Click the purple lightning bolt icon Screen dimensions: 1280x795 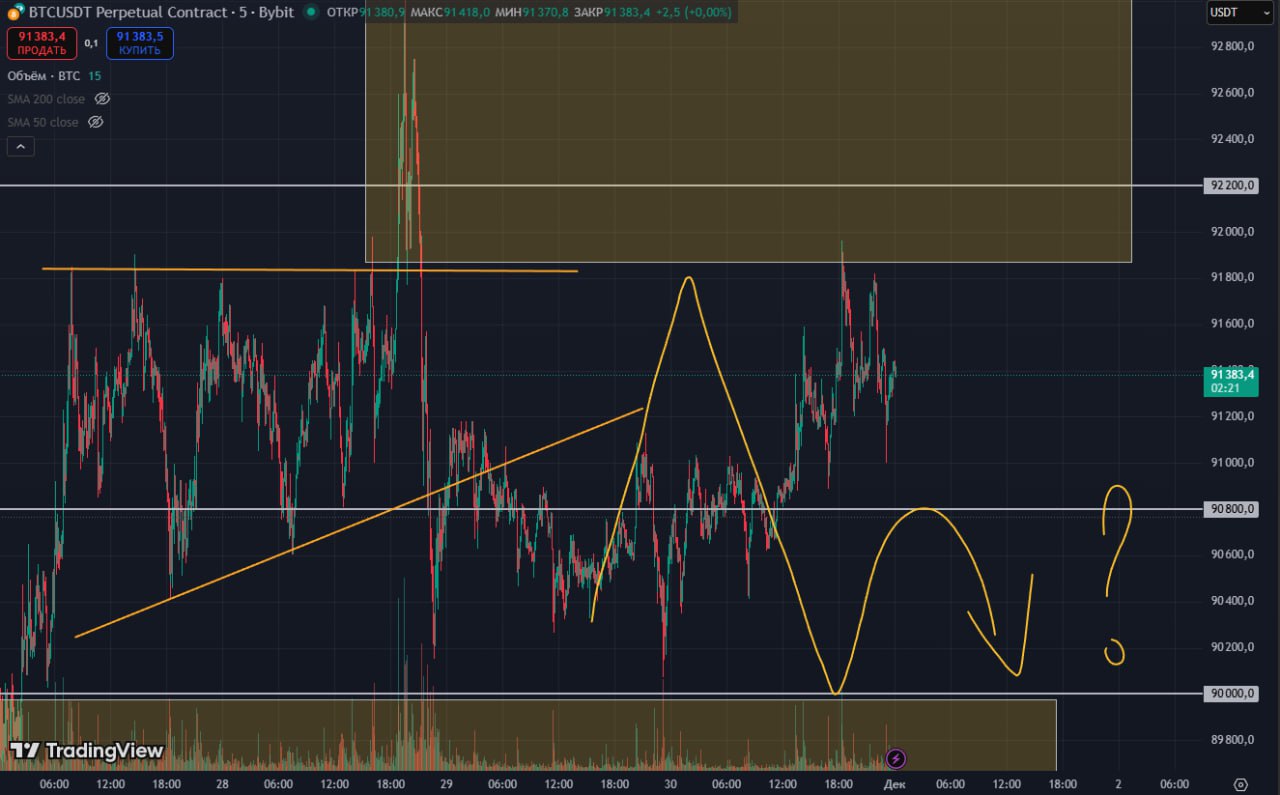(896, 759)
